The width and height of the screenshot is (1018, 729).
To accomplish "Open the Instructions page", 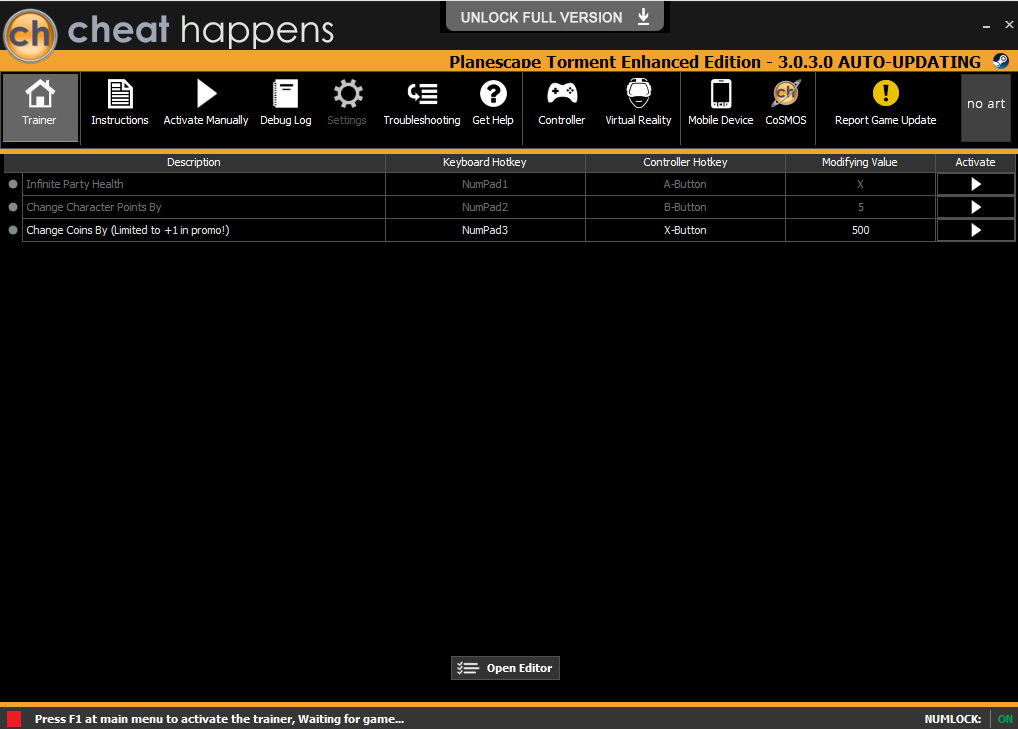I will point(119,104).
